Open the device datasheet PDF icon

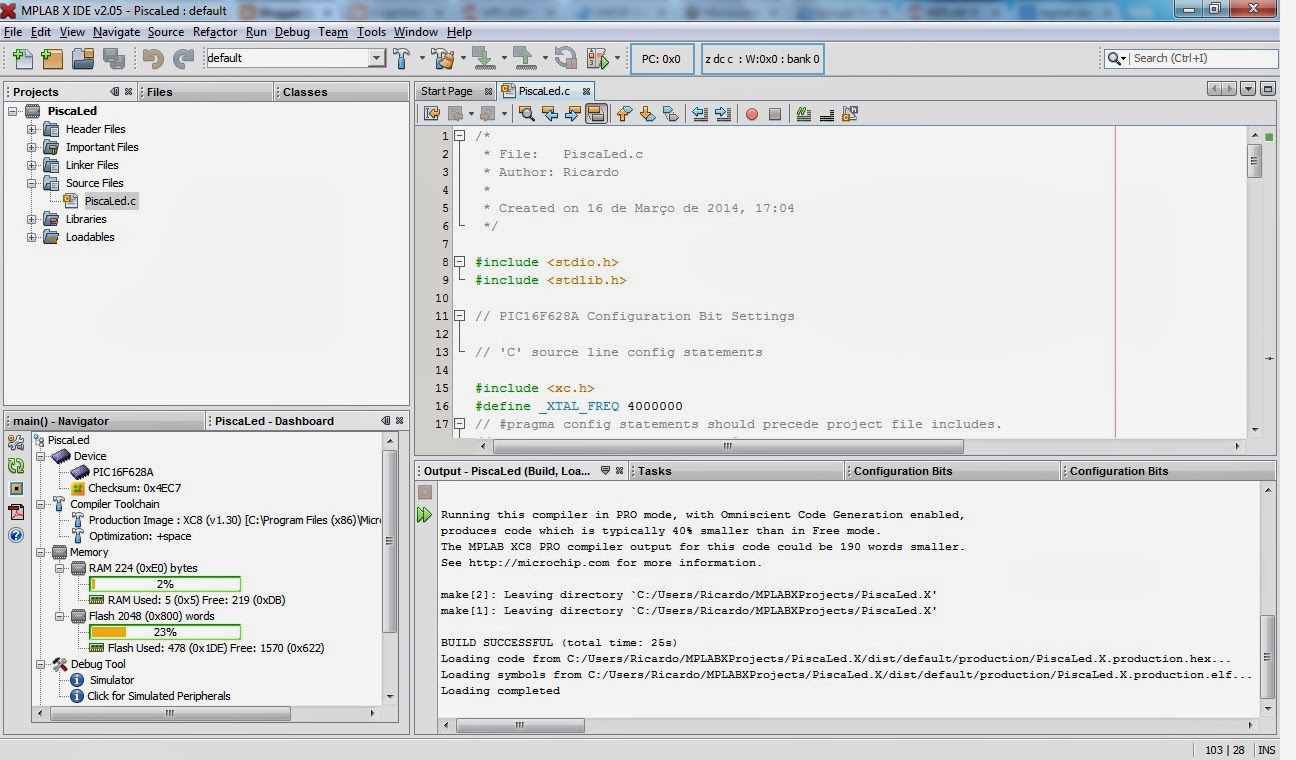(x=16, y=512)
